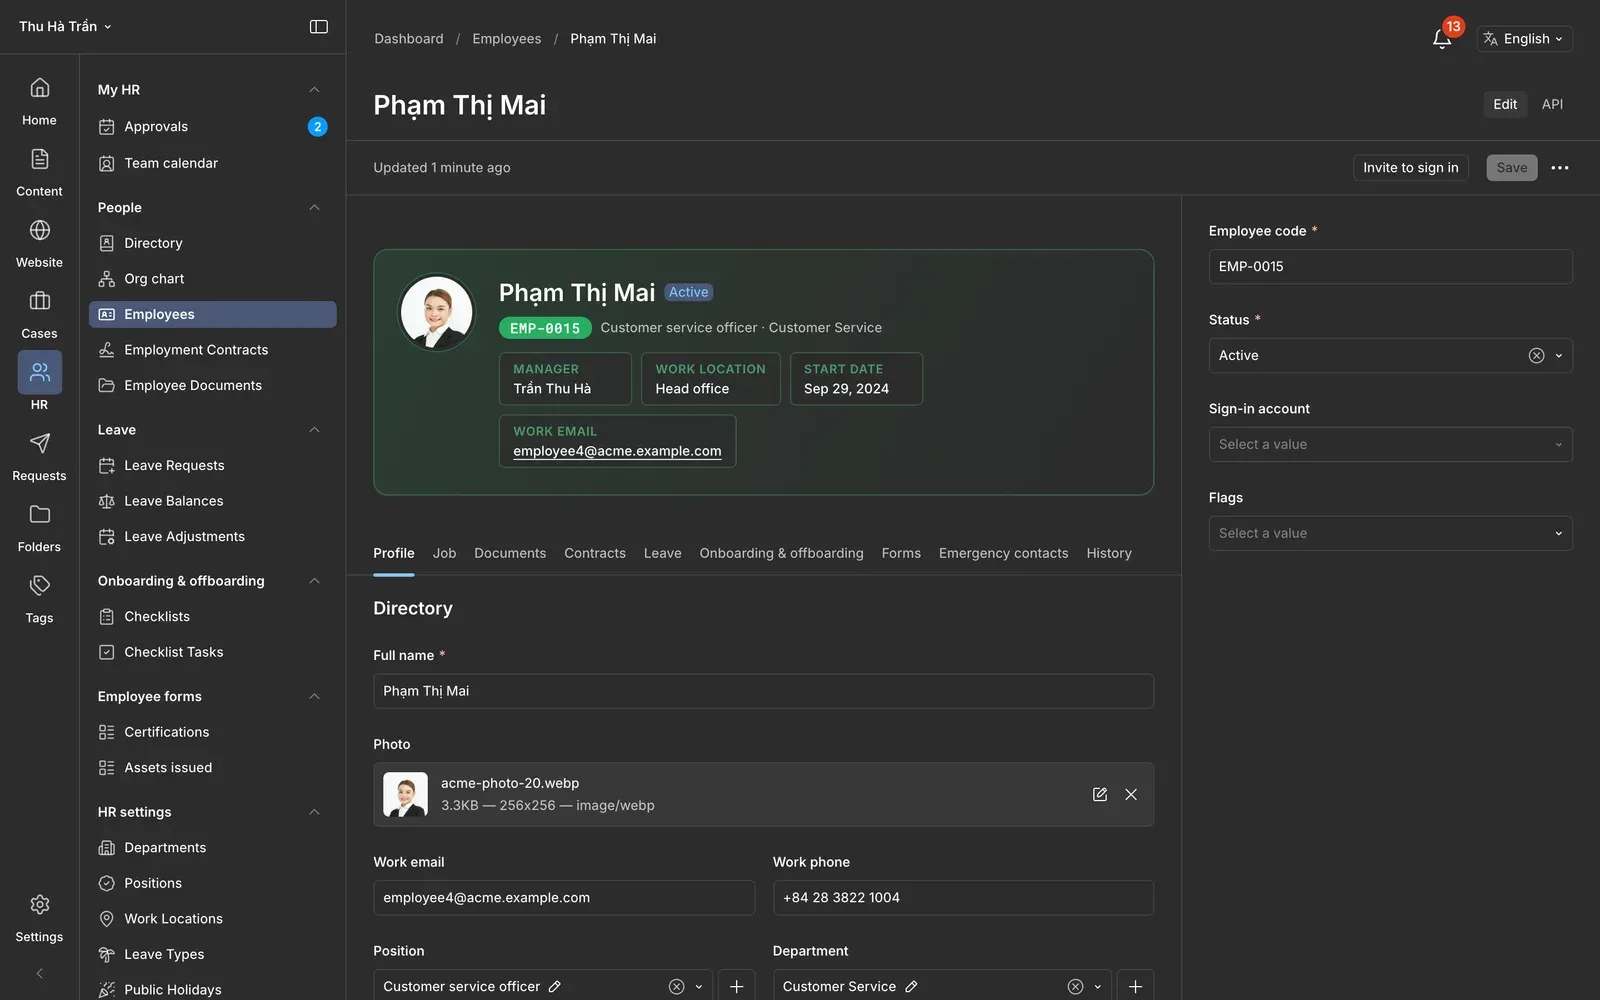1600x1000 pixels.
Task: Edit the acme-photo-20.webp photo
Action: (1100, 795)
